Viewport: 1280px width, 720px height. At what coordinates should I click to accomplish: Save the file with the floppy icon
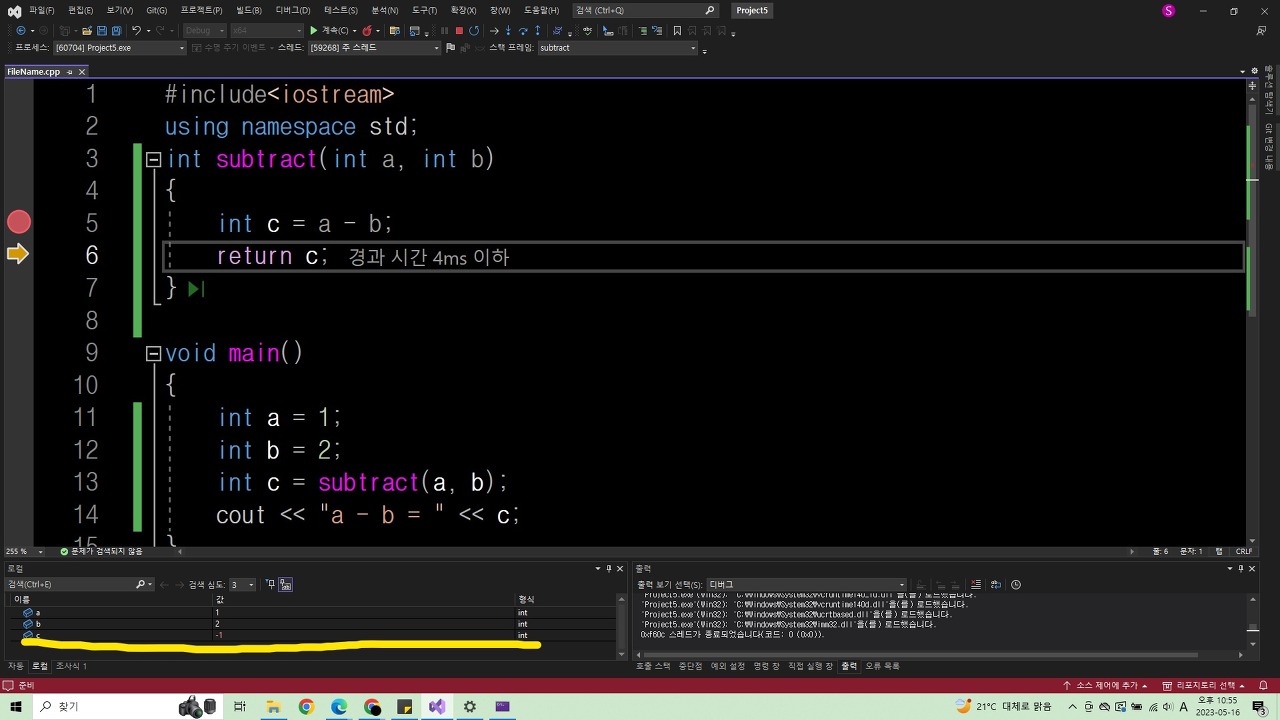point(102,30)
